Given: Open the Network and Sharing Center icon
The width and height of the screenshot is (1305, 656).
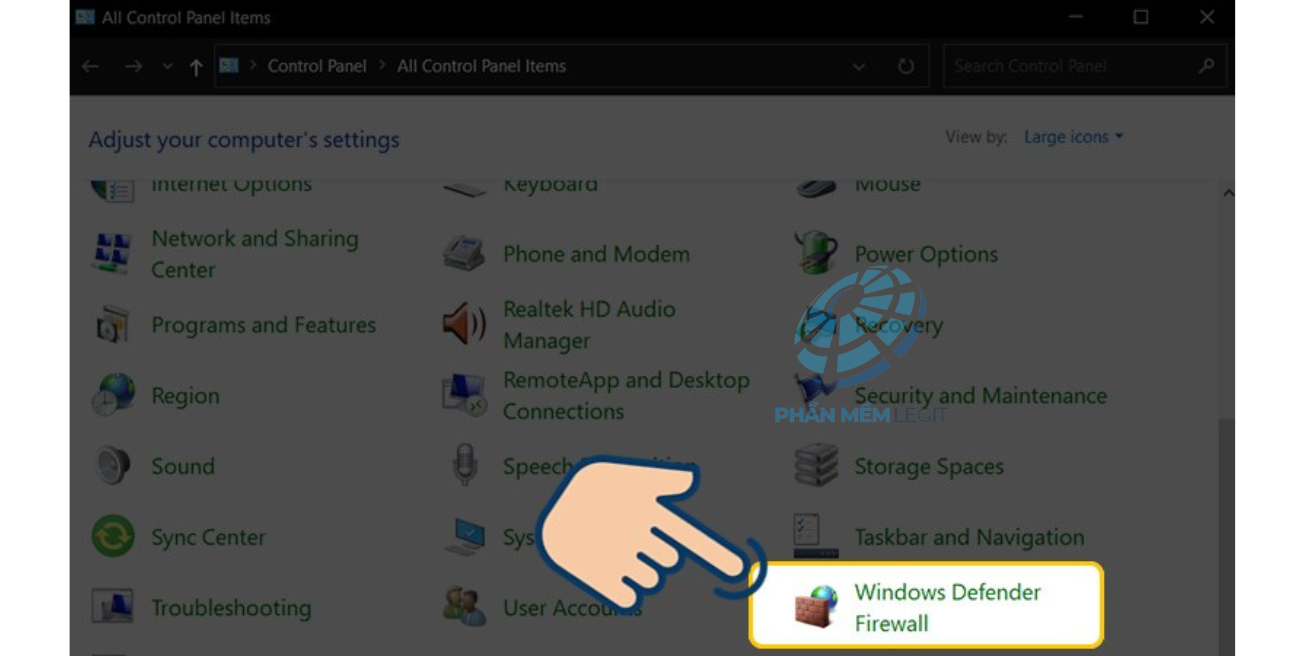Looking at the screenshot, I should (x=112, y=254).
